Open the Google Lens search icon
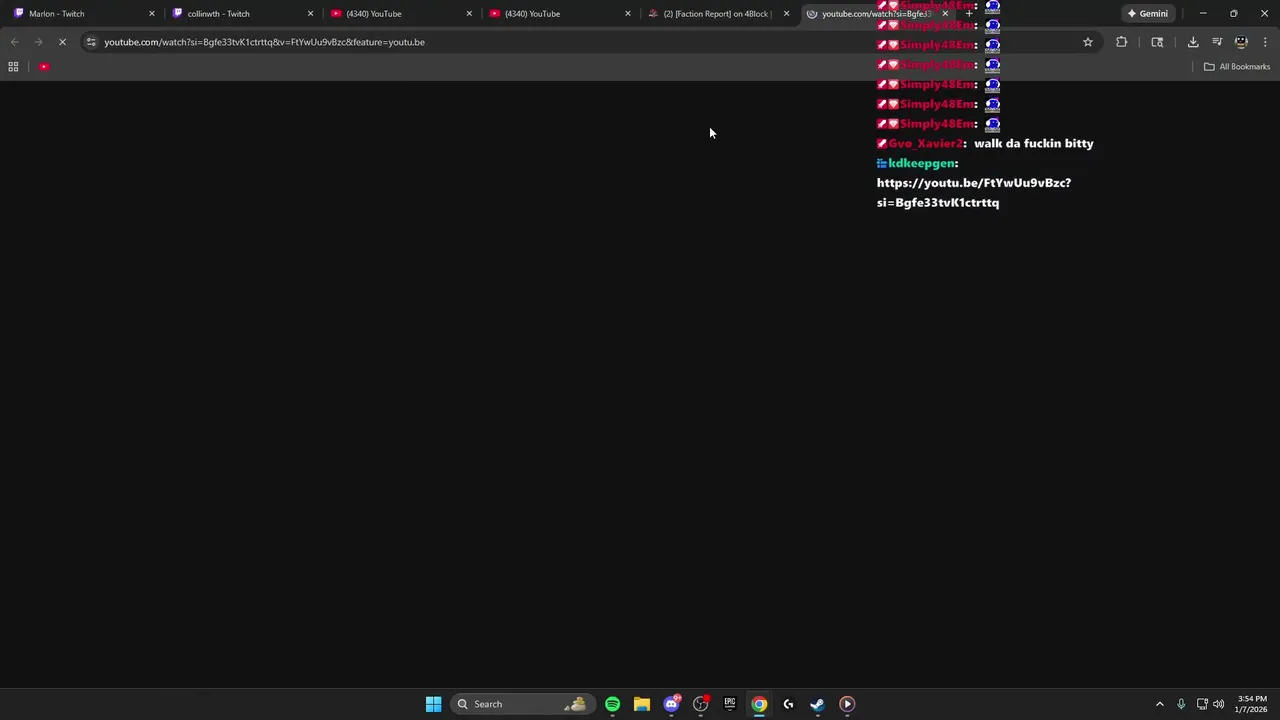 [x=1157, y=42]
